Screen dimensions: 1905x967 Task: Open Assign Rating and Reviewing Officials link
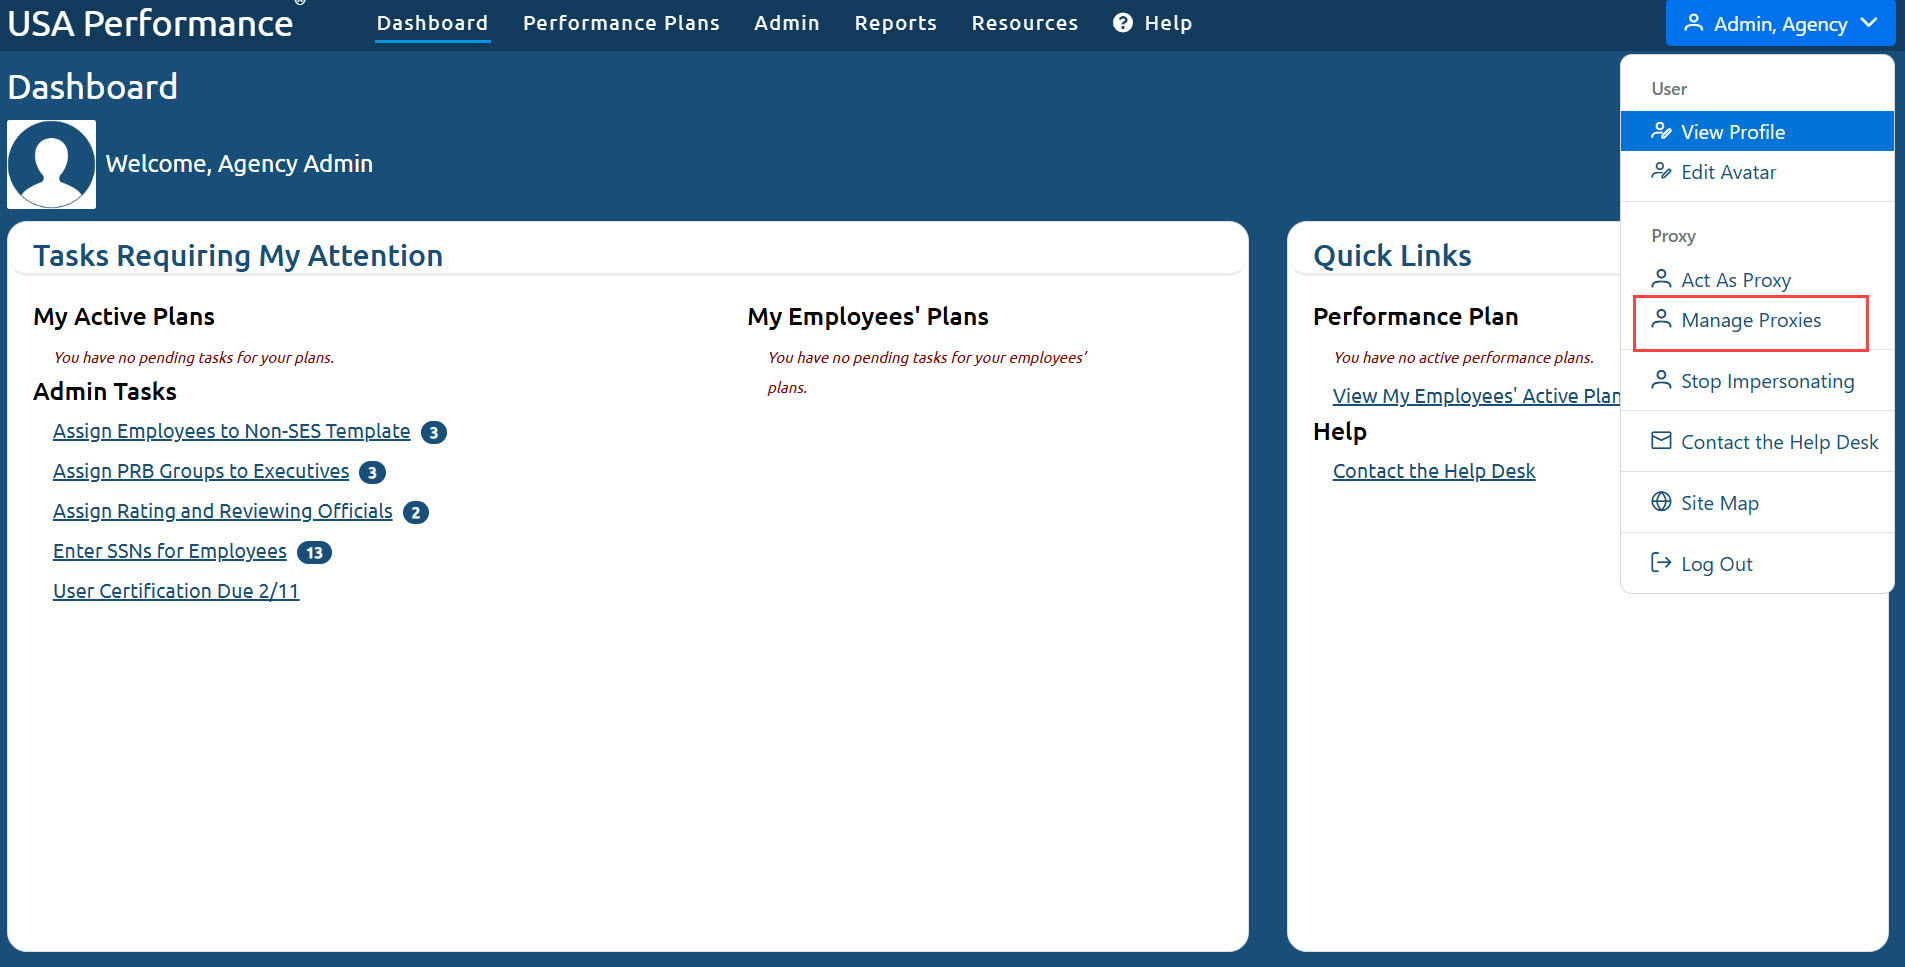click(x=223, y=511)
